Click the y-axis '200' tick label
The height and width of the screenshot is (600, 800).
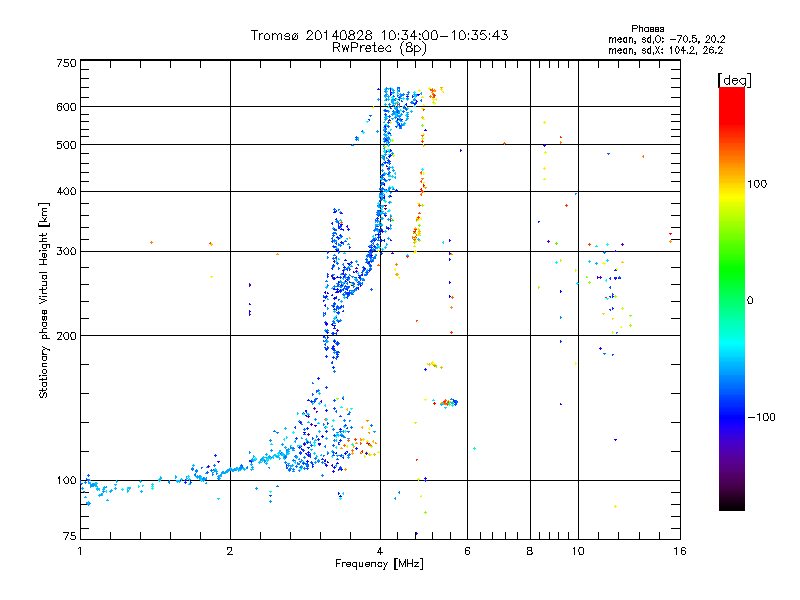66,336
